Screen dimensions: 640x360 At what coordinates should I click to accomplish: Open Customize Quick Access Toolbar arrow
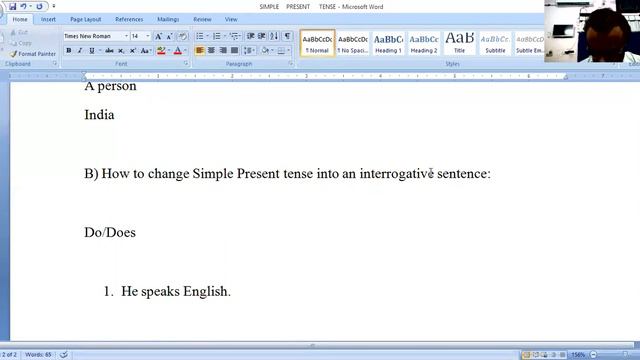pos(53,6)
